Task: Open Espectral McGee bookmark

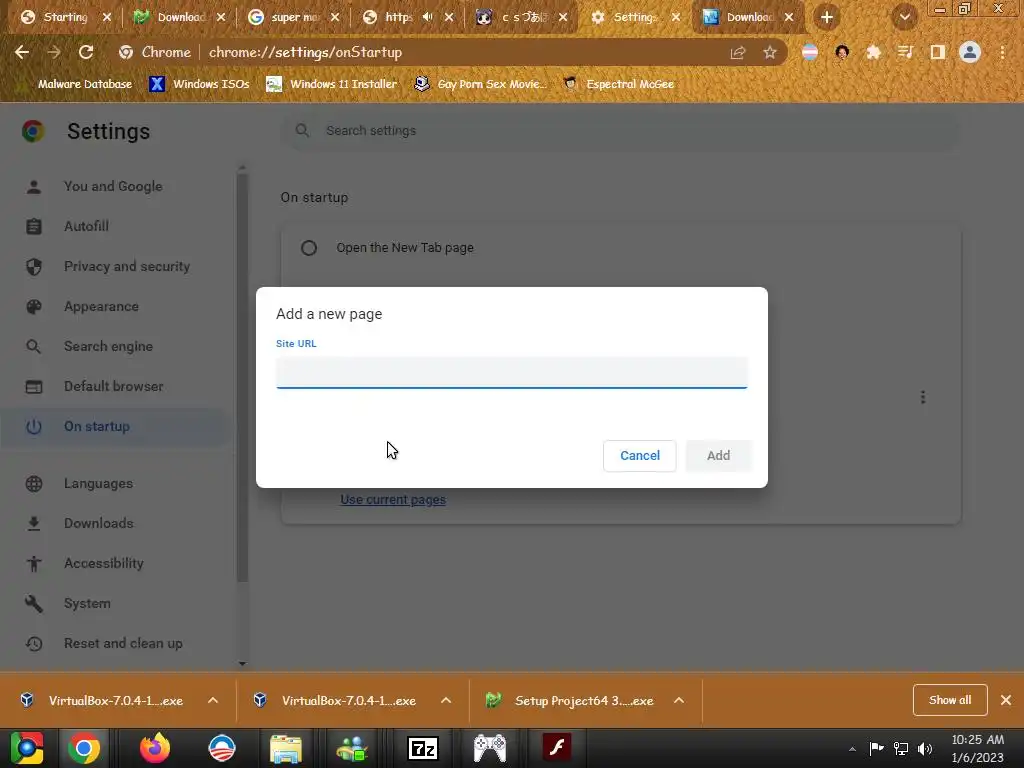Action: [618, 84]
